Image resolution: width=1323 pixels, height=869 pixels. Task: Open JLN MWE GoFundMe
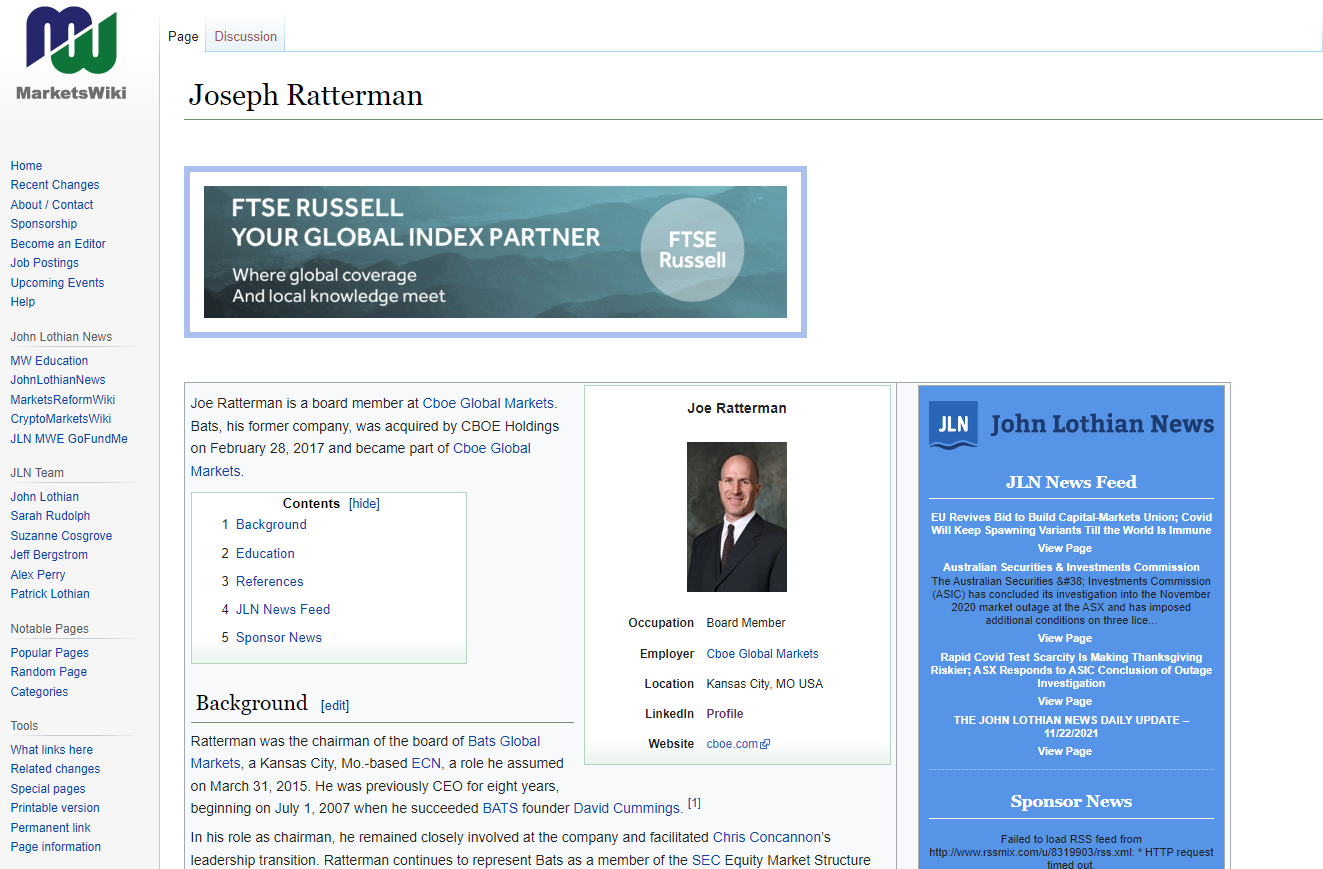(x=69, y=439)
